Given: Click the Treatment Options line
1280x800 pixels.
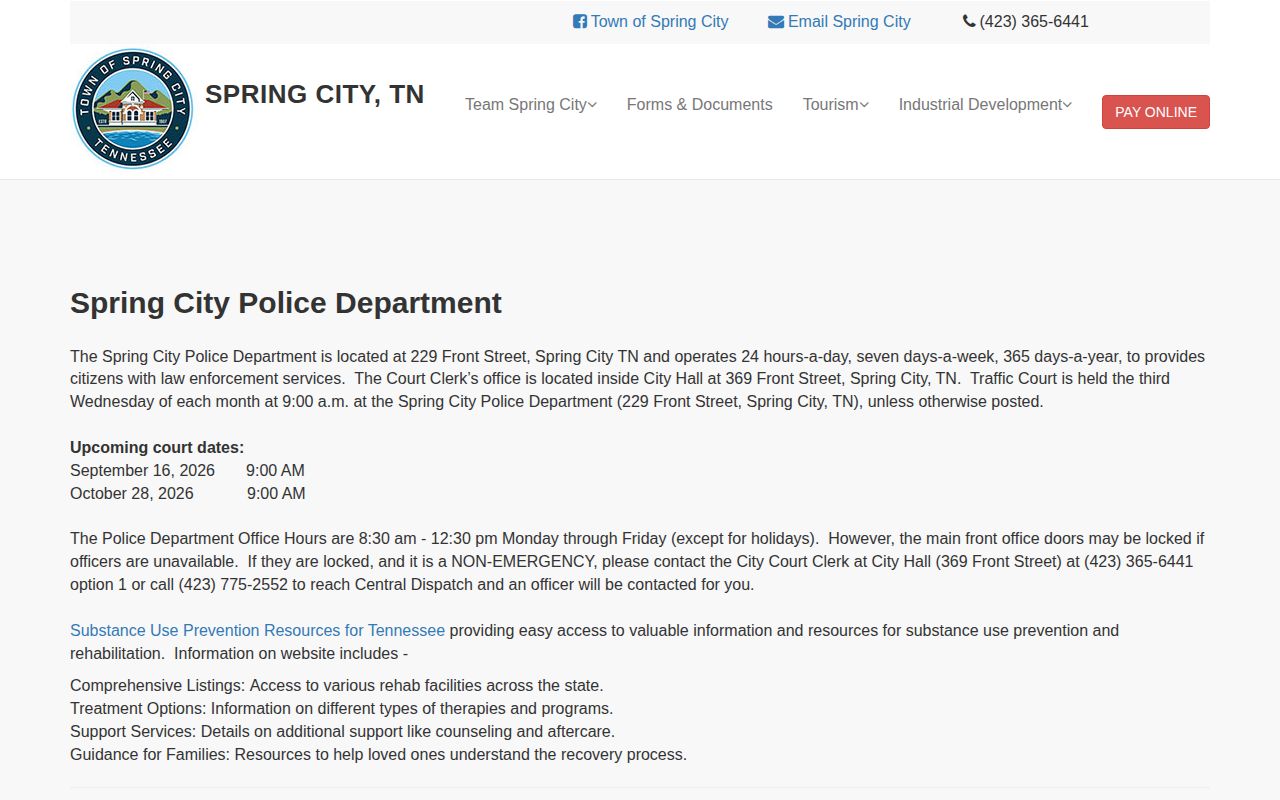Looking at the screenshot, I should coord(342,709).
